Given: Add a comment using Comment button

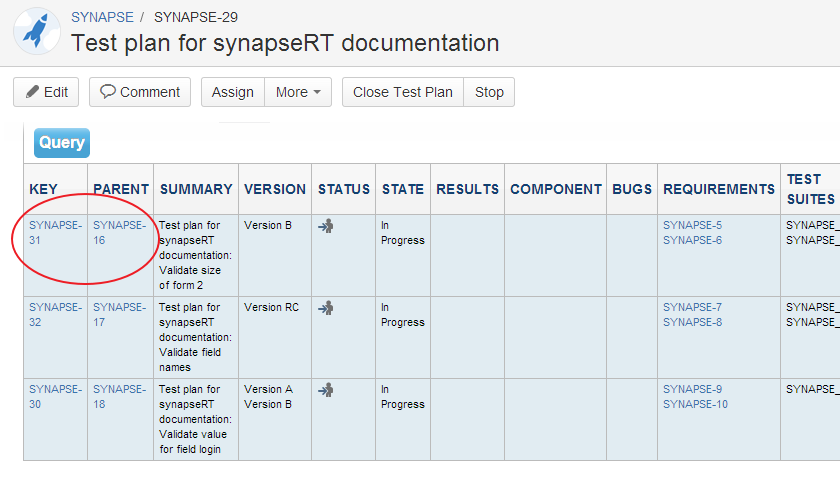Looking at the screenshot, I should (x=140, y=92).
